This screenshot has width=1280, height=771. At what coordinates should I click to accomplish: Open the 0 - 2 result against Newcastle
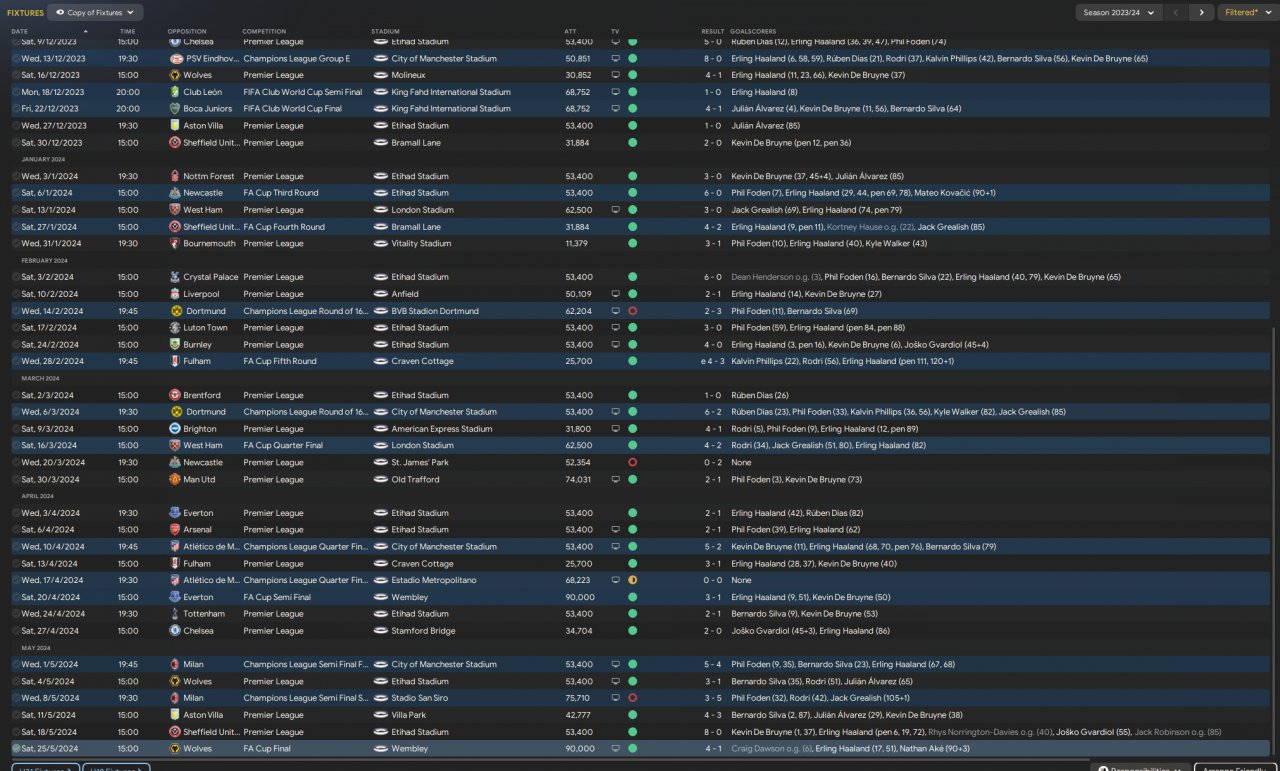click(x=712, y=462)
